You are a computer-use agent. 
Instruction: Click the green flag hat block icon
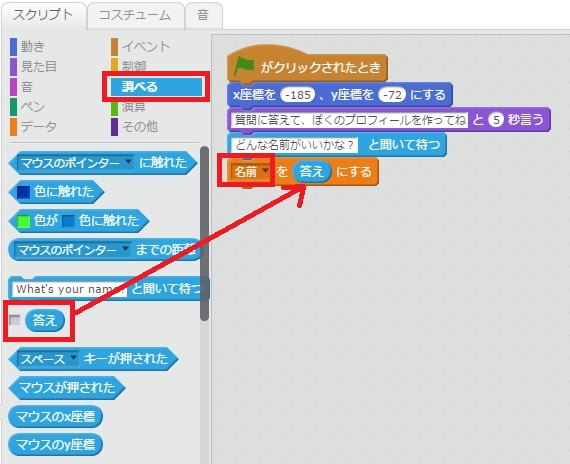[244, 67]
